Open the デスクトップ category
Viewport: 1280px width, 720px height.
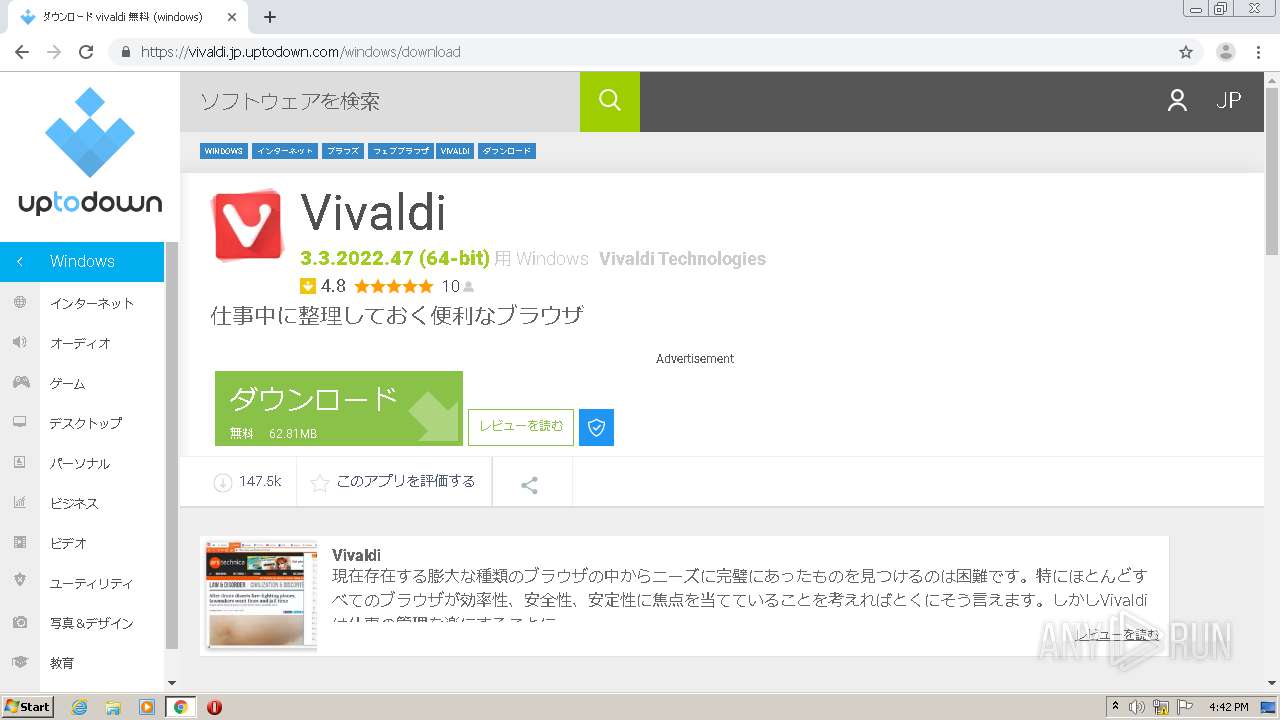86,423
